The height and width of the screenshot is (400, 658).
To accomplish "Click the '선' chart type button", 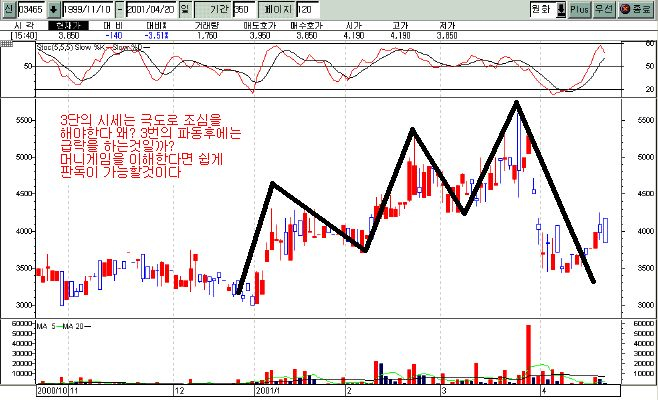I will (x=8, y=8).
